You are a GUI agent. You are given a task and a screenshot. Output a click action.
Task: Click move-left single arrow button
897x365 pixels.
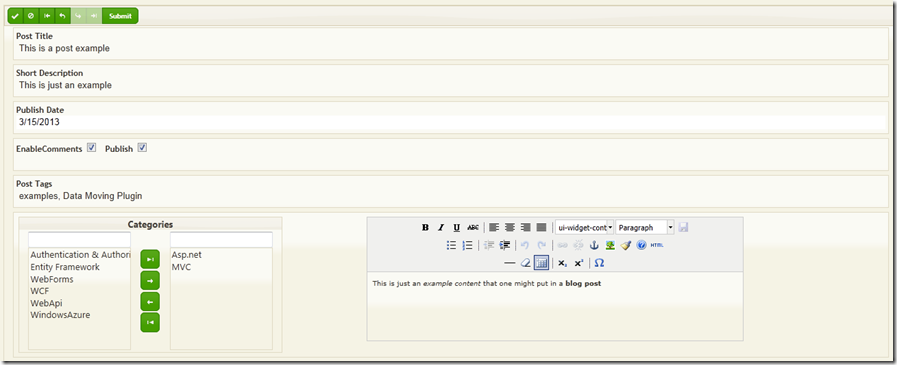(150, 302)
